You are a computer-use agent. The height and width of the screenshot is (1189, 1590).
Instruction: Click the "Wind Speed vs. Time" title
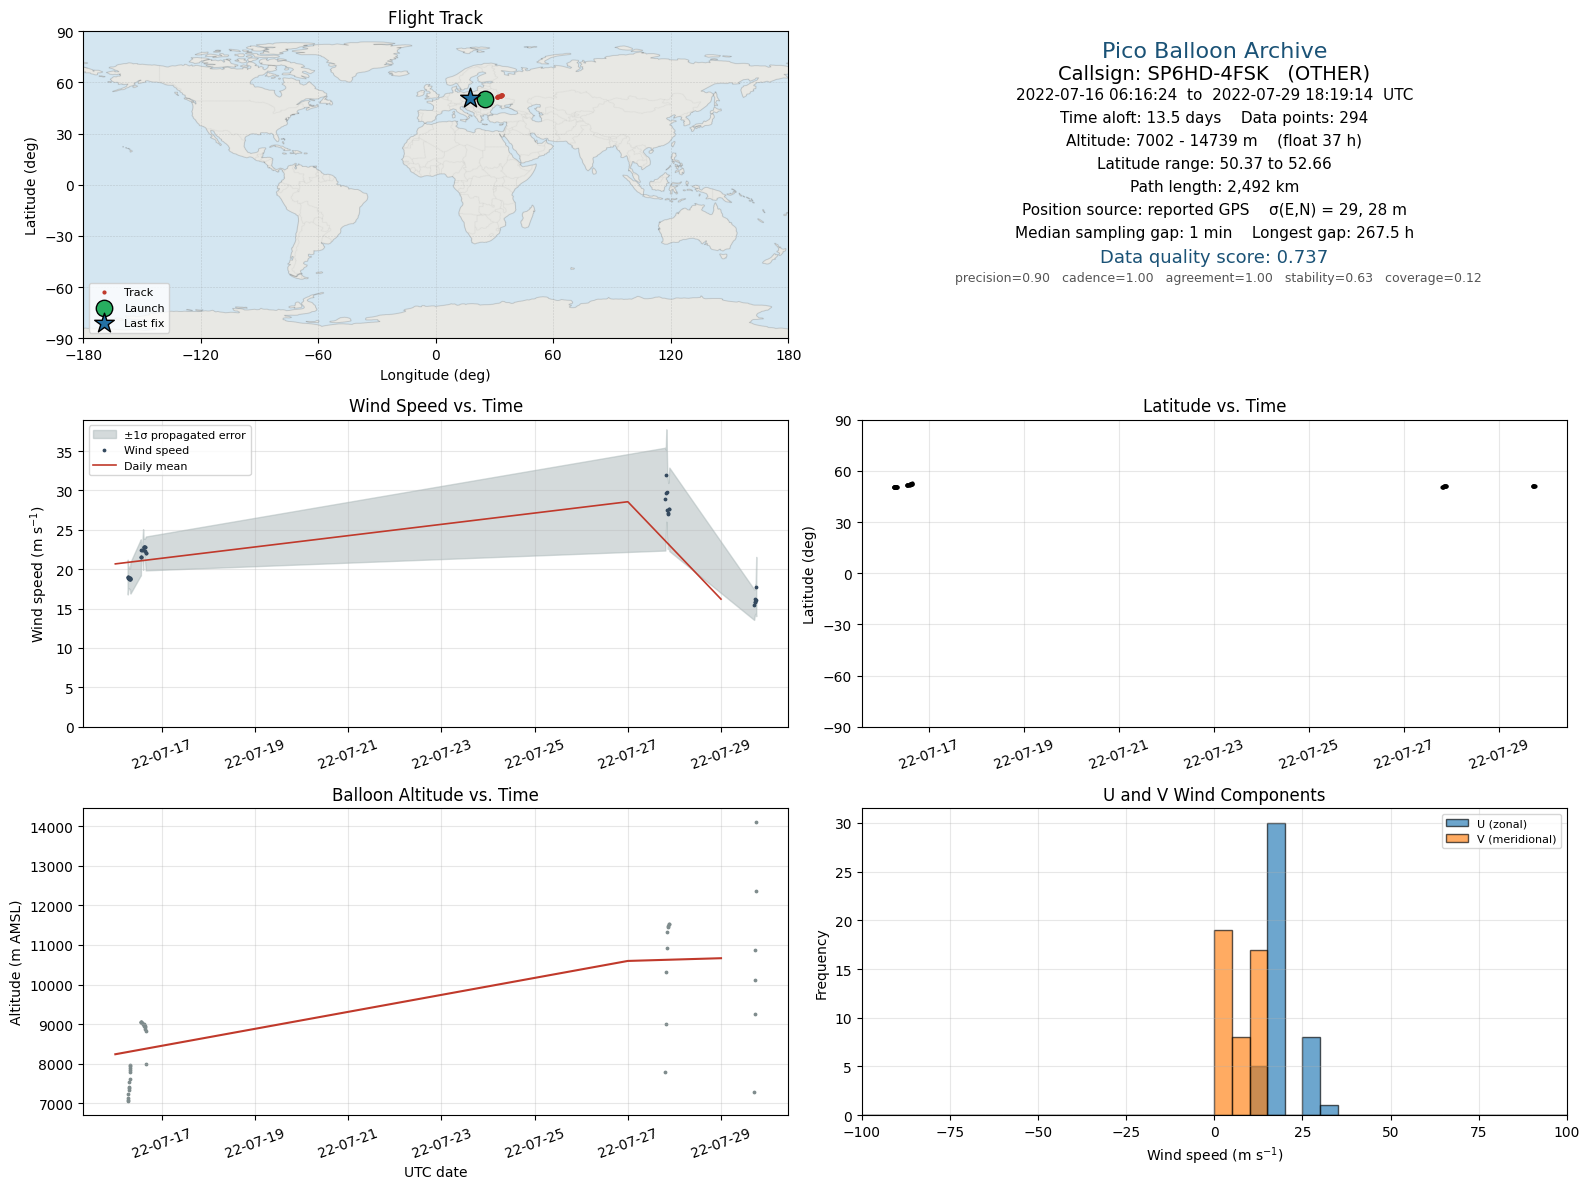(x=435, y=406)
